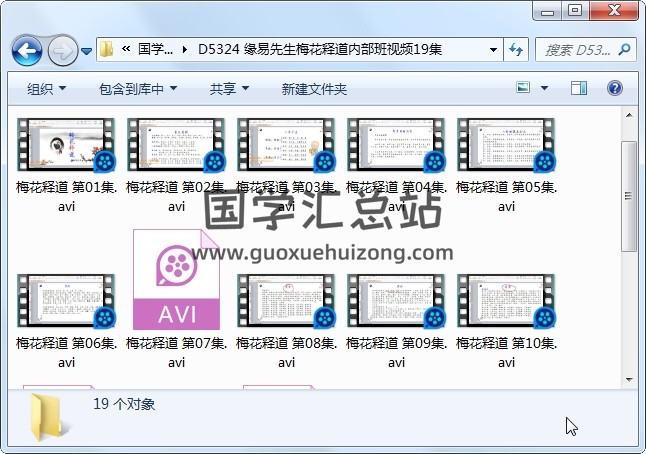Image resolution: width=646 pixels, height=454 pixels.
Task: Minimize the Explorer window
Action: point(548,10)
